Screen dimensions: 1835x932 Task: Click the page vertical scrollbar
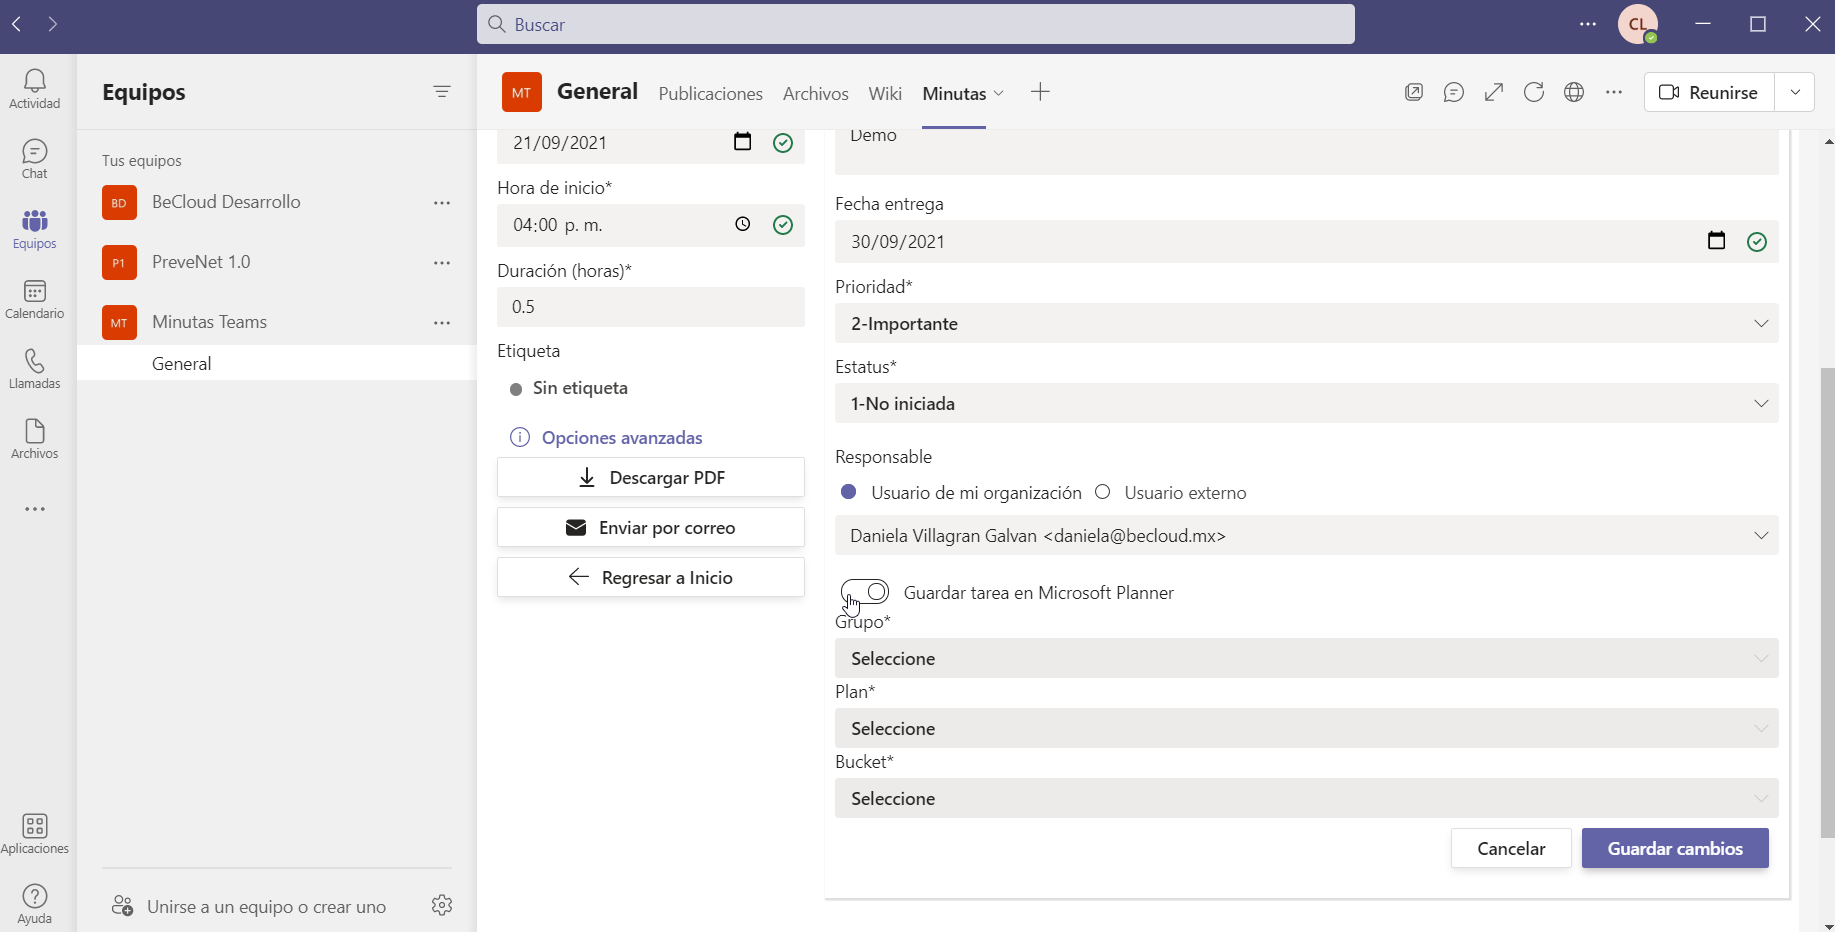click(x=1827, y=603)
